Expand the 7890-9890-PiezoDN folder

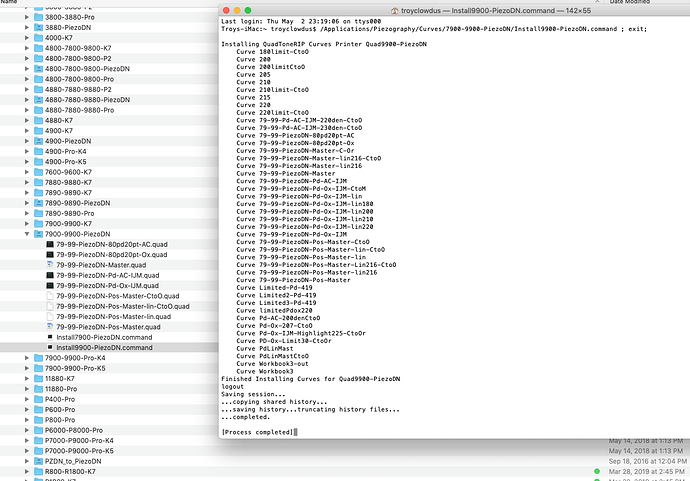(x=27, y=203)
